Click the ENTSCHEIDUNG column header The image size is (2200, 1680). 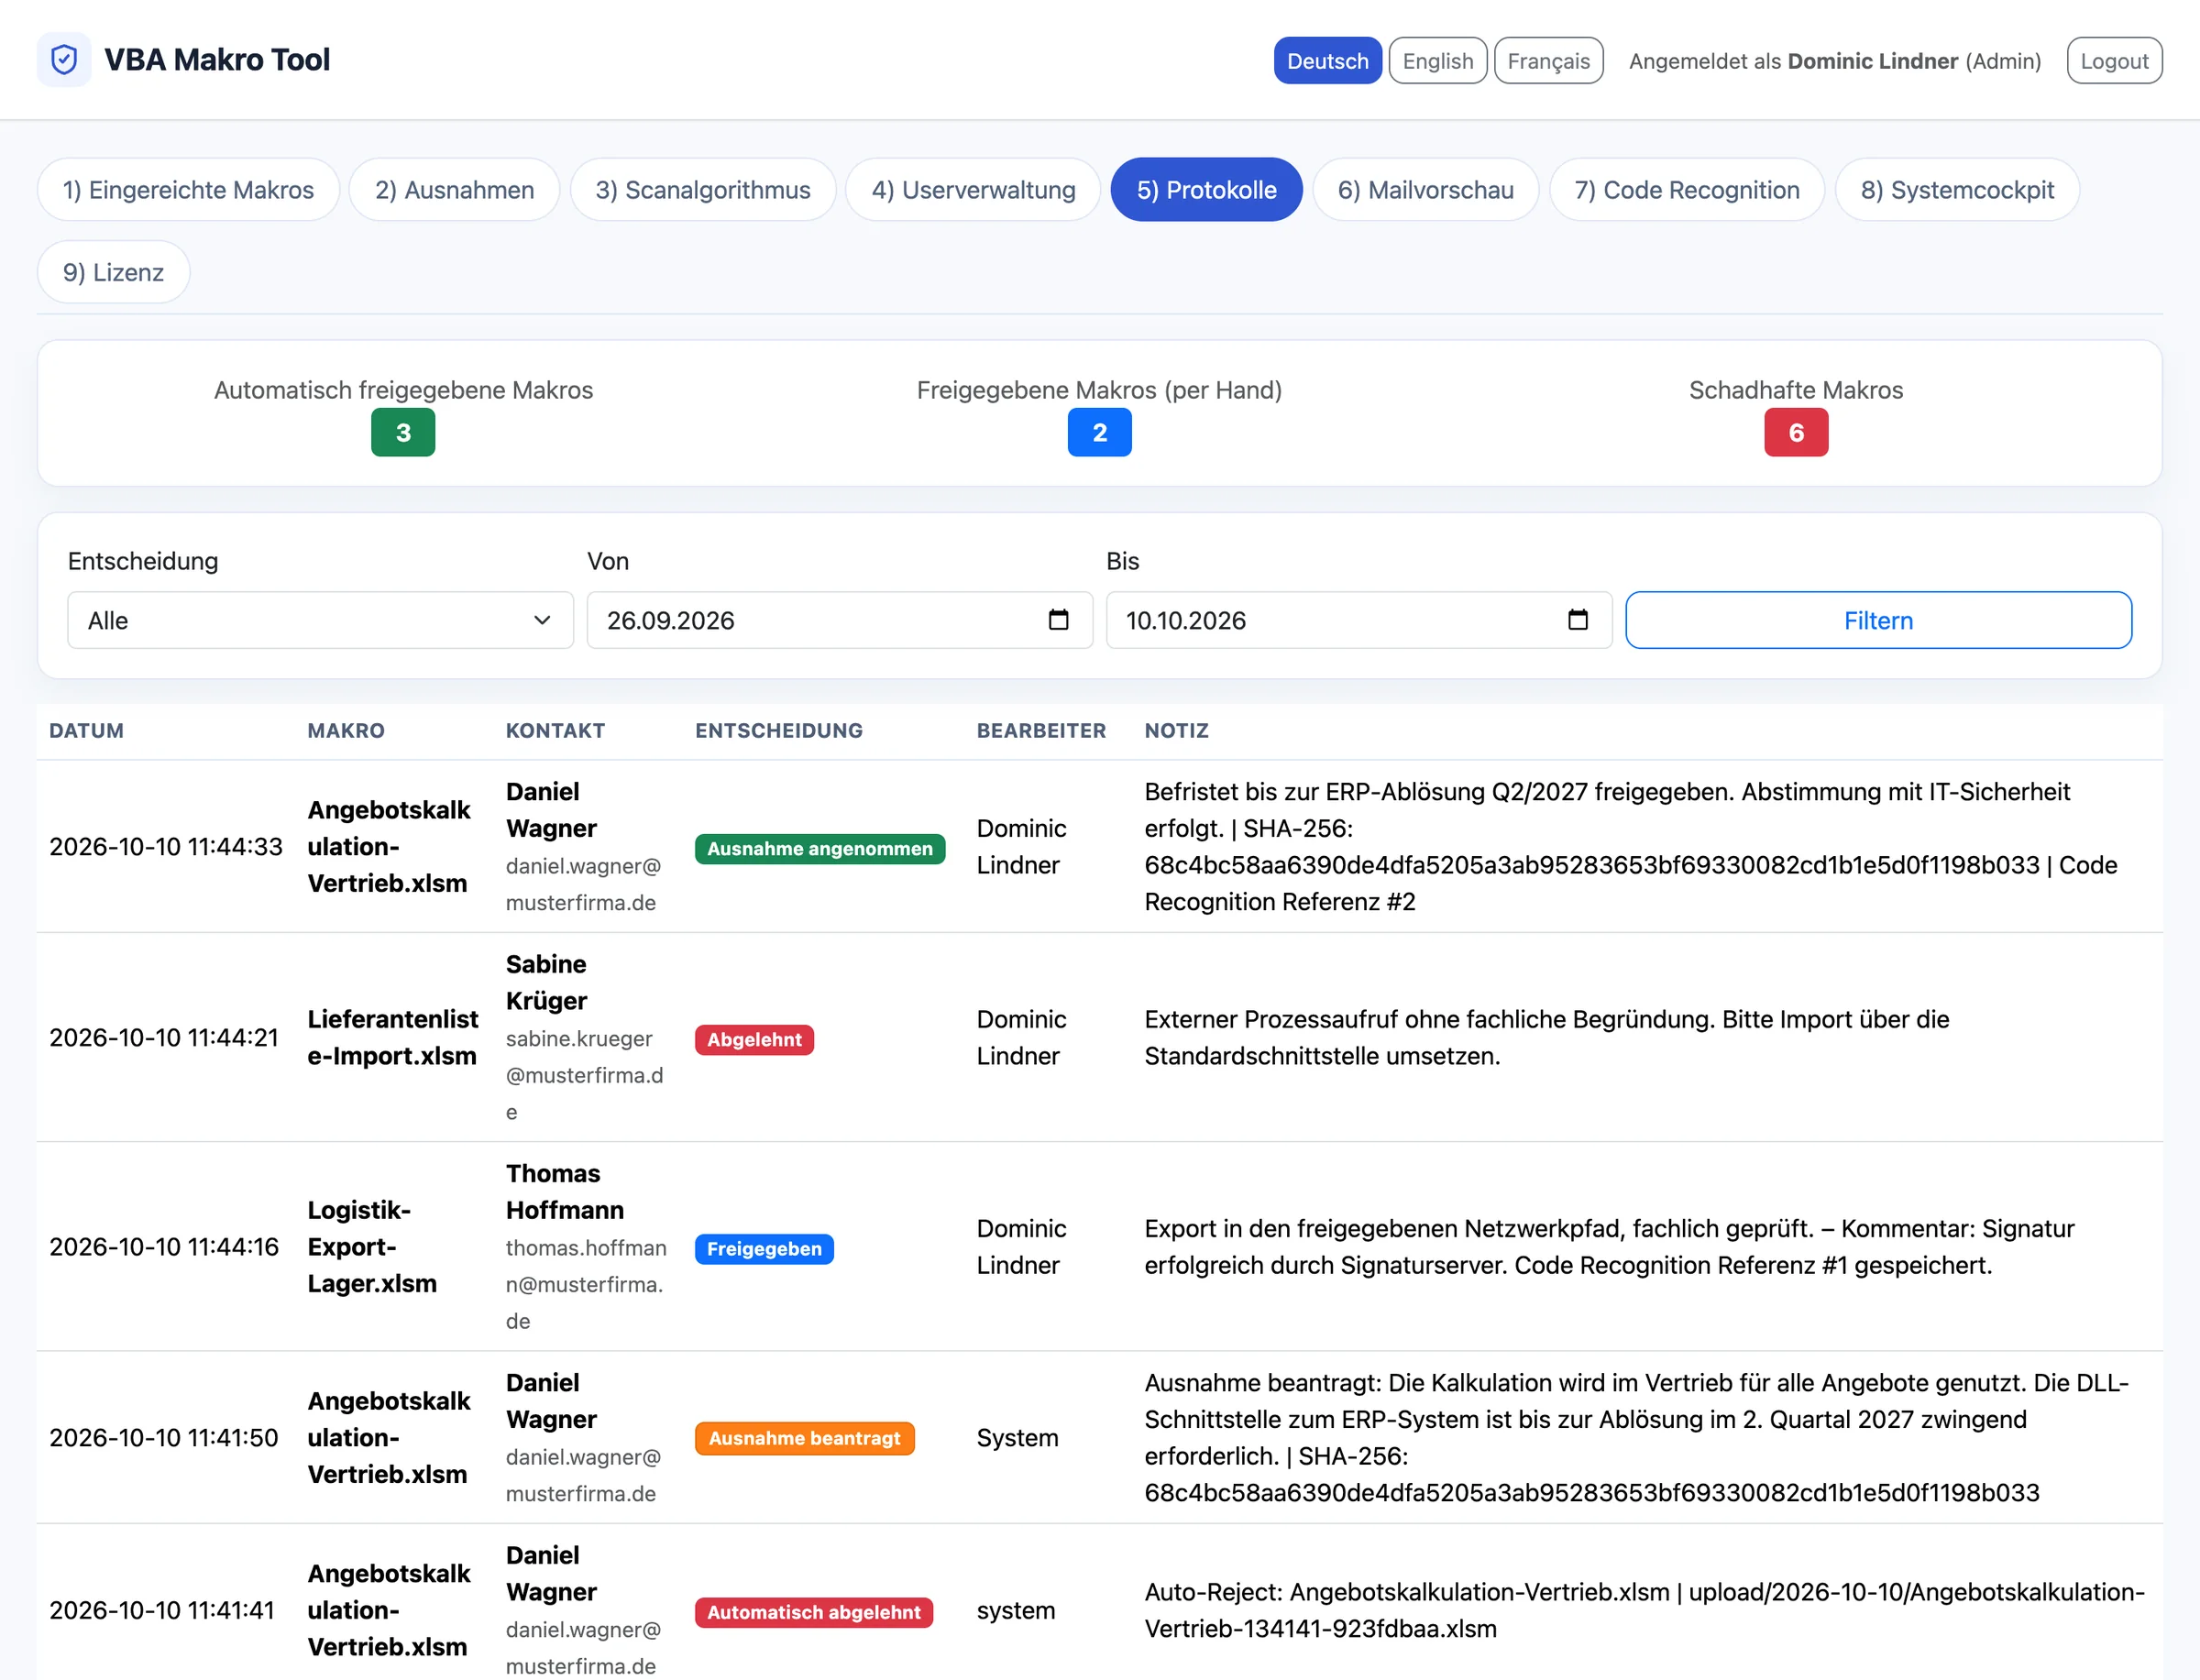pyautogui.click(x=779, y=731)
